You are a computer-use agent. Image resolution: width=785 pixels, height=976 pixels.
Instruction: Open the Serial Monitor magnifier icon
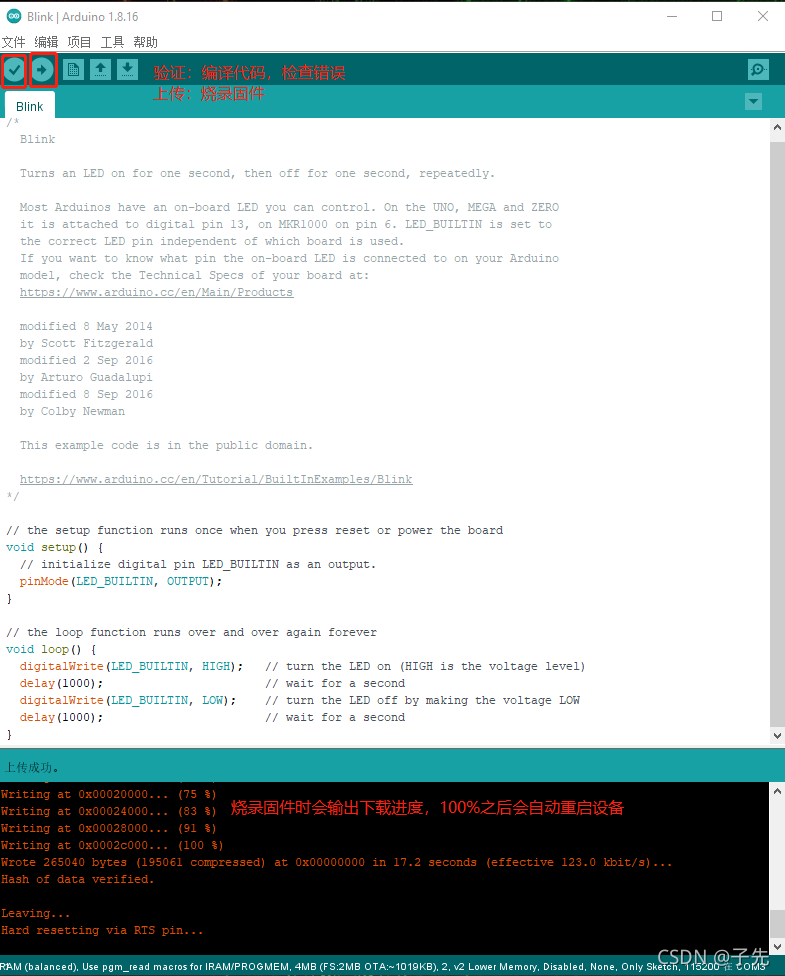758,70
